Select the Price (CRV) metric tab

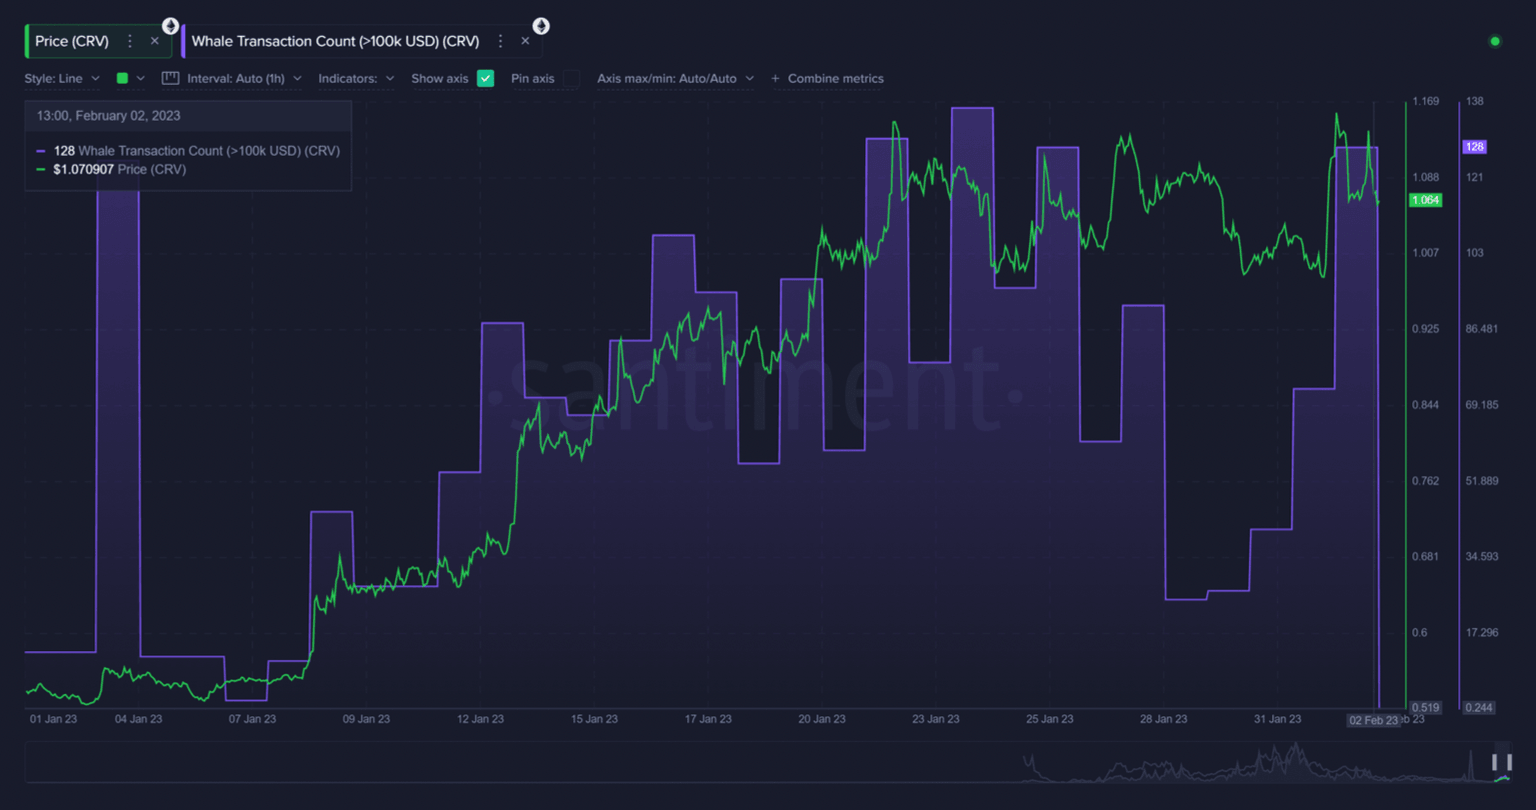click(x=72, y=41)
